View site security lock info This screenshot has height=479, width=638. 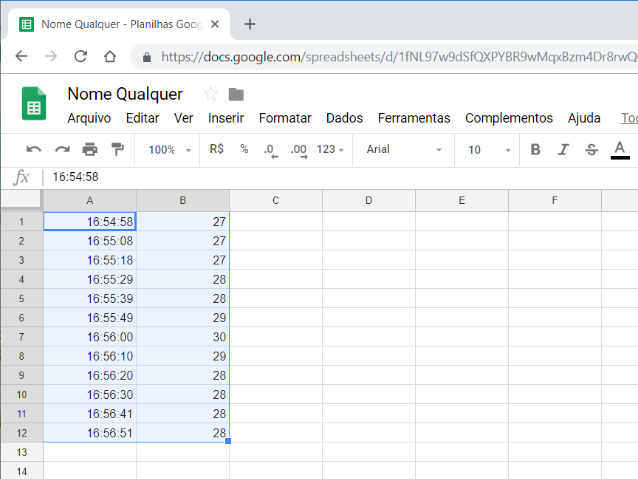(x=147, y=57)
